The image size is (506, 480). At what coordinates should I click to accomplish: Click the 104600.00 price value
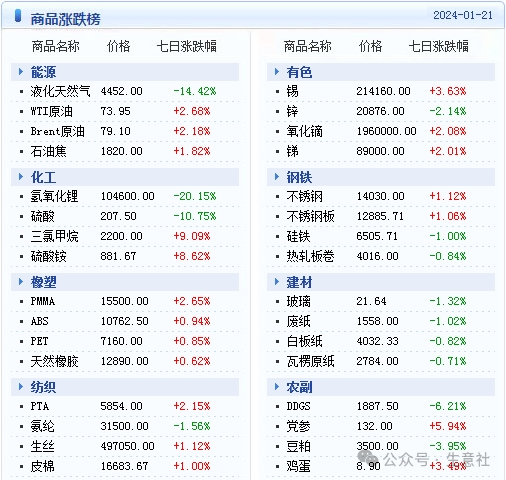click(x=127, y=196)
